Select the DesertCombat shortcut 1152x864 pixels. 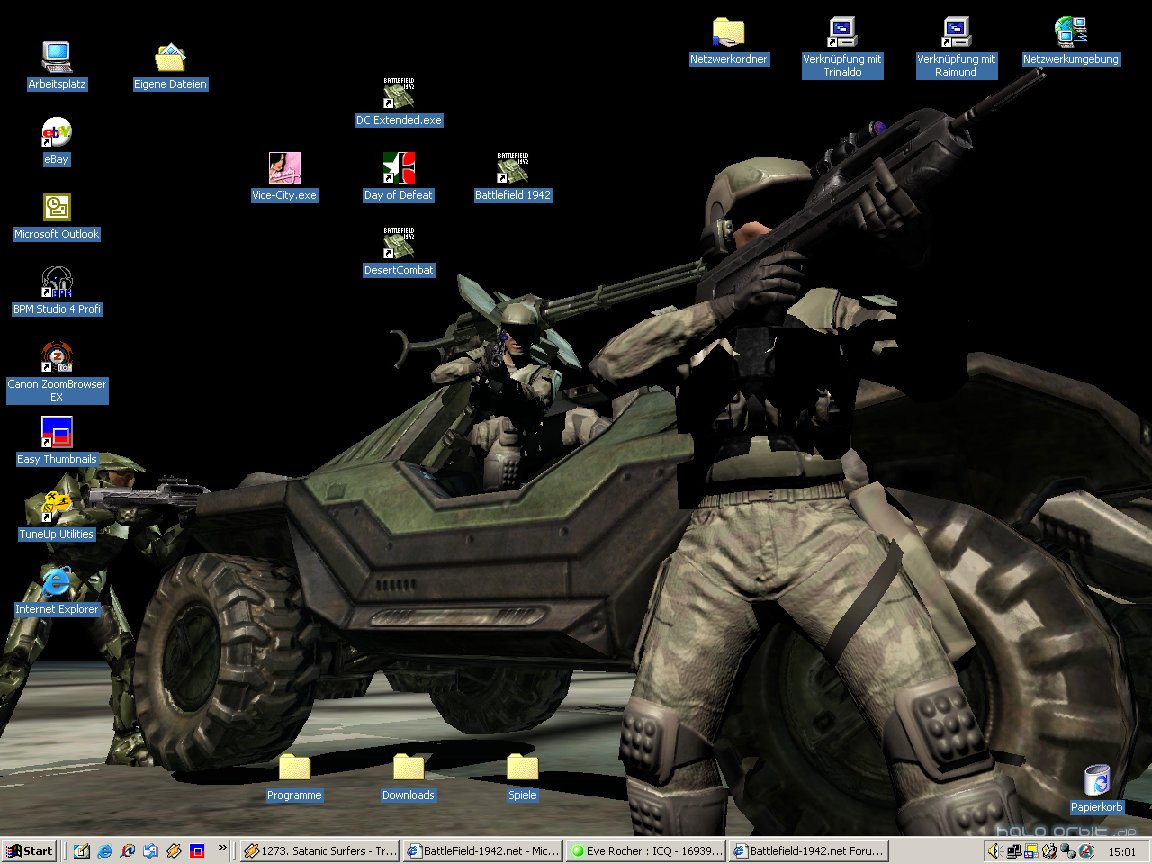click(x=399, y=252)
